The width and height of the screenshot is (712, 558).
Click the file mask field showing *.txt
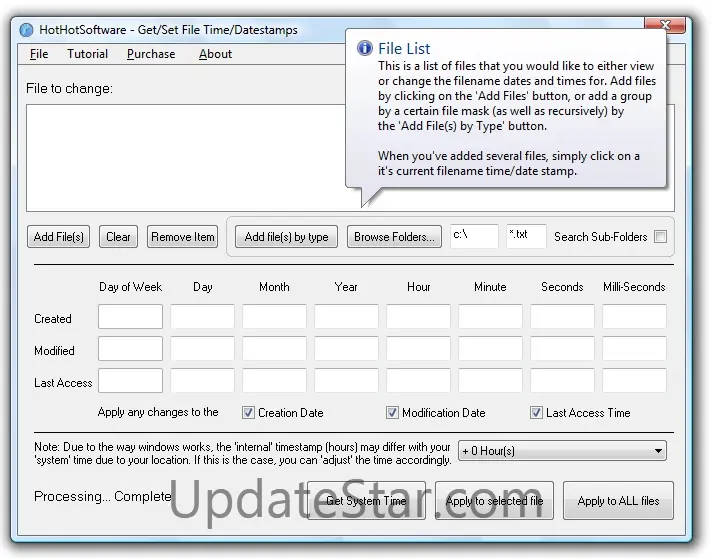point(526,236)
